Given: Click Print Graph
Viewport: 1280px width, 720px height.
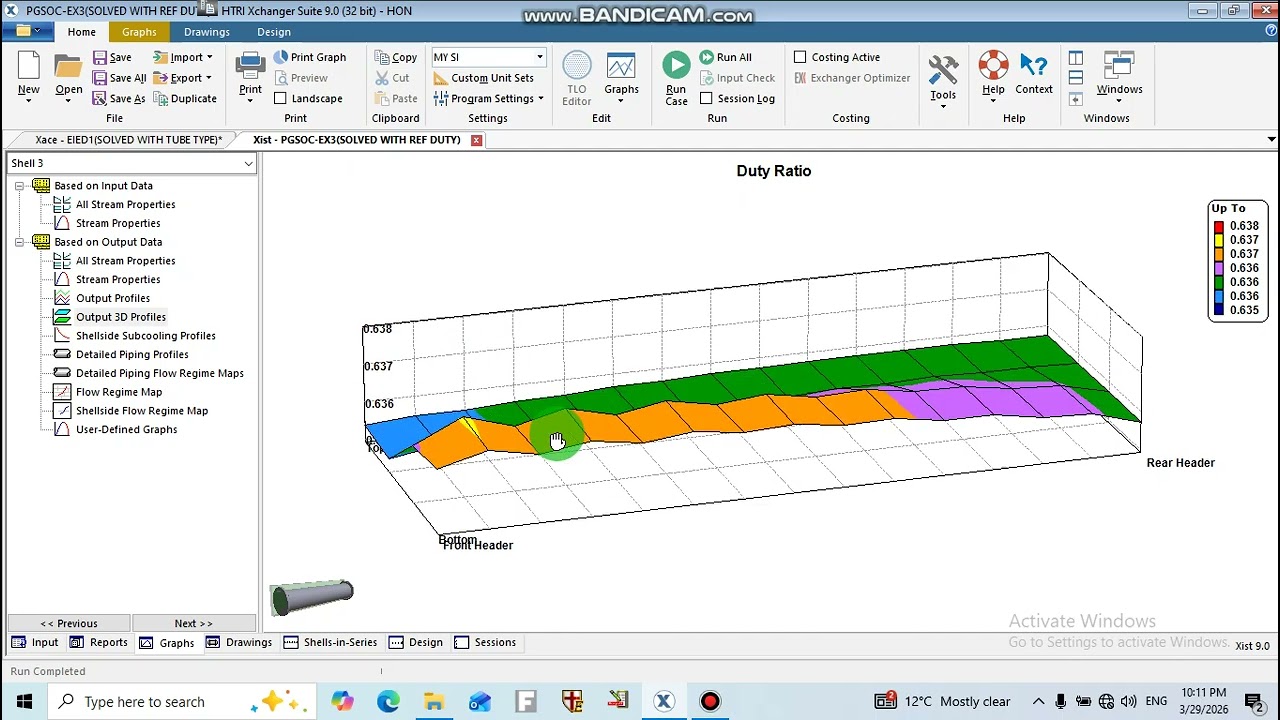Looking at the screenshot, I should 309,57.
